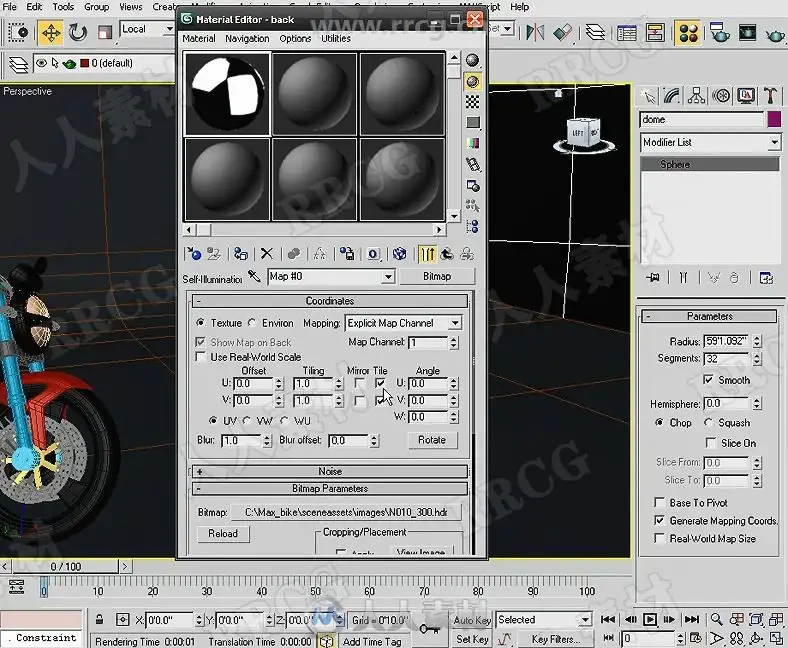Click Go to Parent icon
788x648 pixels.
pyautogui.click(x=447, y=254)
